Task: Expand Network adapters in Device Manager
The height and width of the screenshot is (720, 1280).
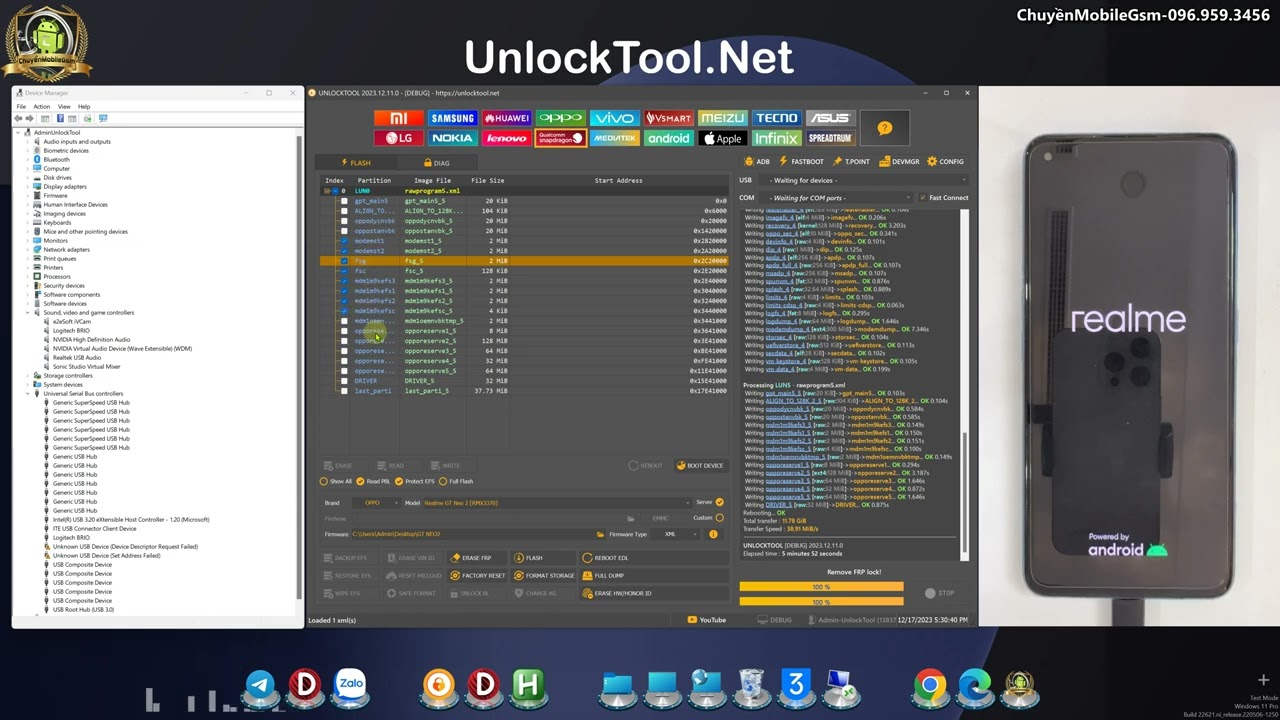Action: point(28,250)
